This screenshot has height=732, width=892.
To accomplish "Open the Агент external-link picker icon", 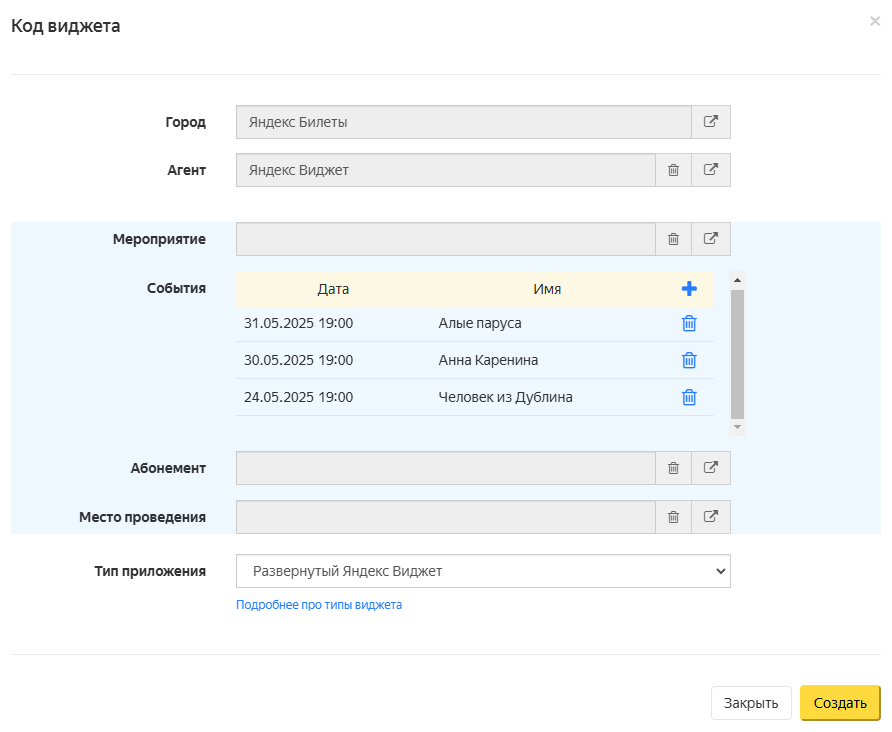I will tap(711, 170).
